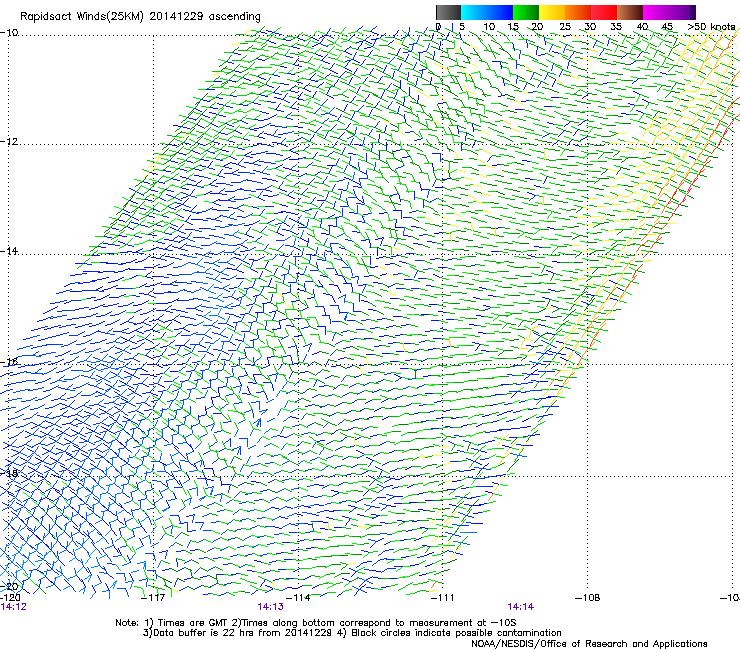Image resolution: width=740 pixels, height=650 pixels.
Task: Click the "-20" latitude axis label
Action: click(9, 586)
